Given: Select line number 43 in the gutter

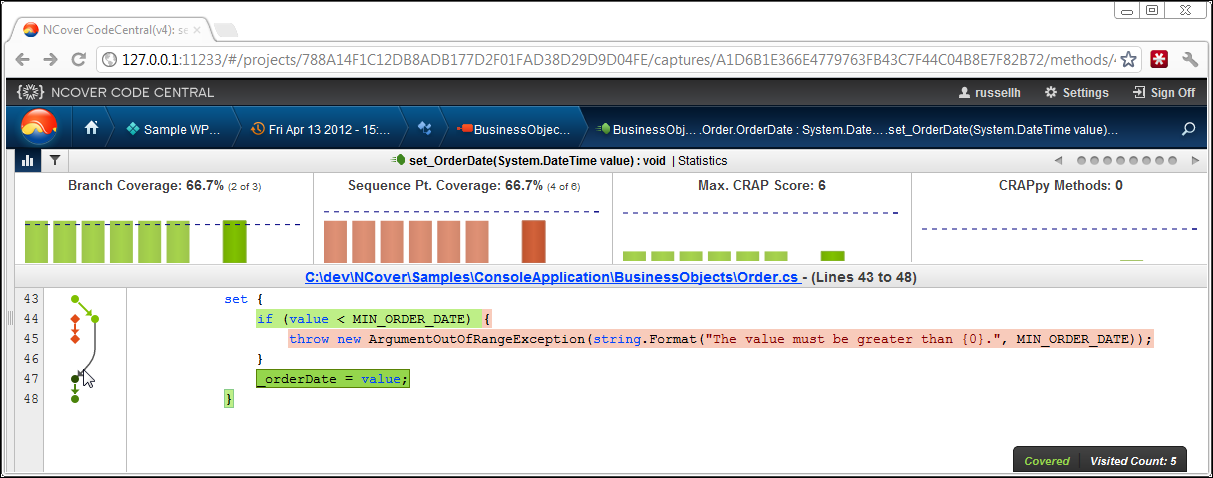Looking at the screenshot, I should coord(30,299).
